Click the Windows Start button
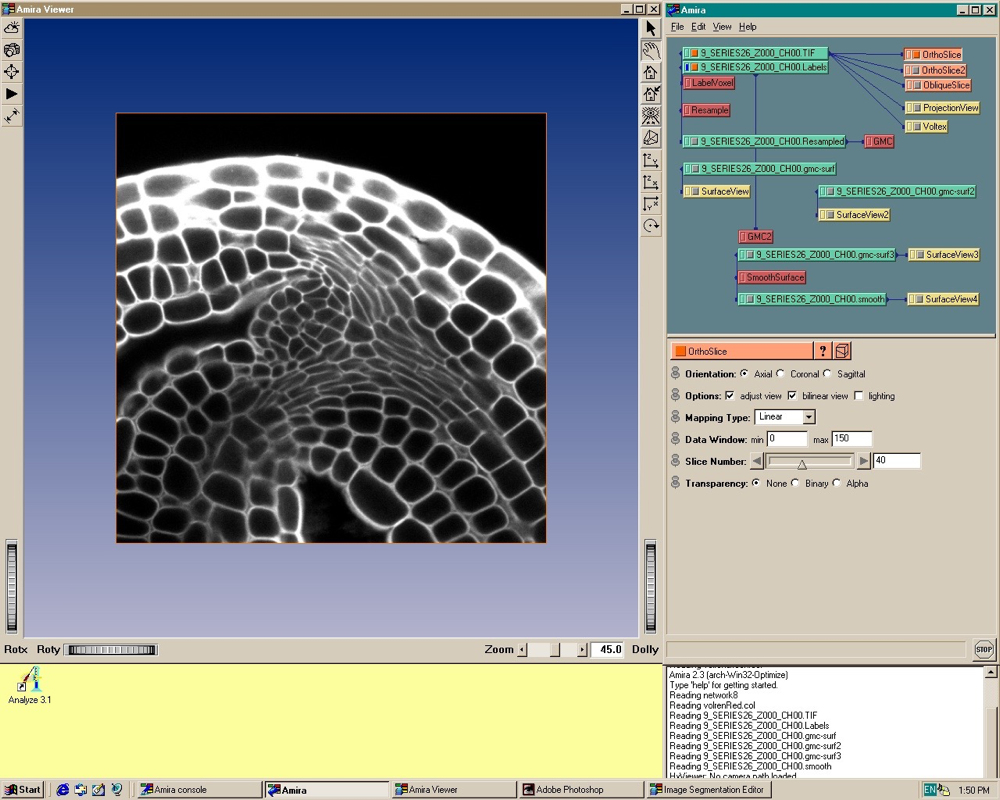This screenshot has width=1000, height=800. (x=23, y=790)
